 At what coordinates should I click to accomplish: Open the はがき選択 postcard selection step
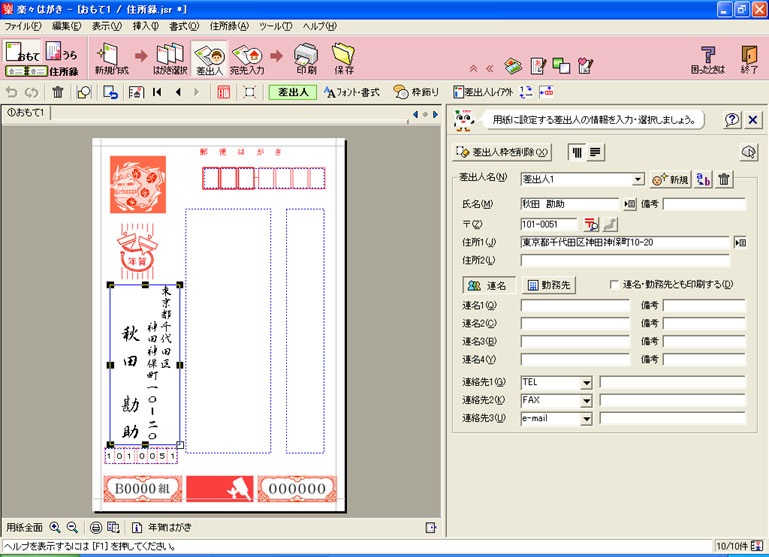click(170, 58)
